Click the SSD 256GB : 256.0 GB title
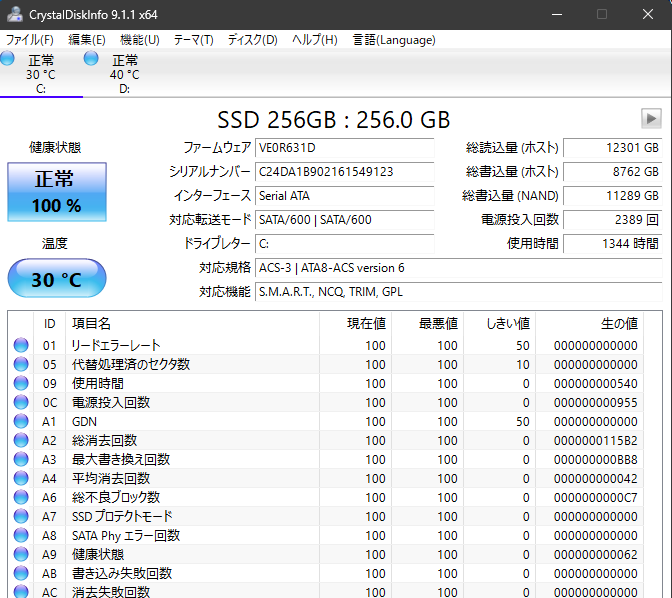The height and width of the screenshot is (598, 672). [333, 120]
